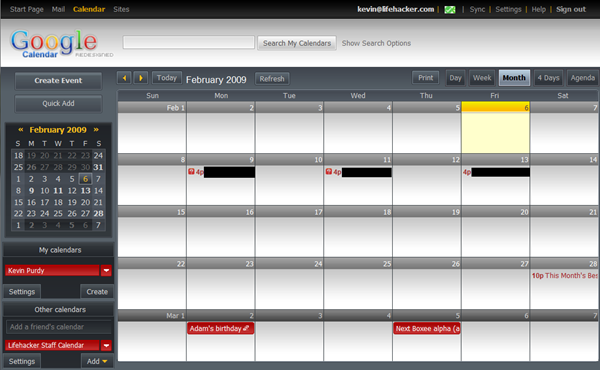Viewport: 600px width, 370px height.
Task: Refresh the calendar
Action: 272,79
